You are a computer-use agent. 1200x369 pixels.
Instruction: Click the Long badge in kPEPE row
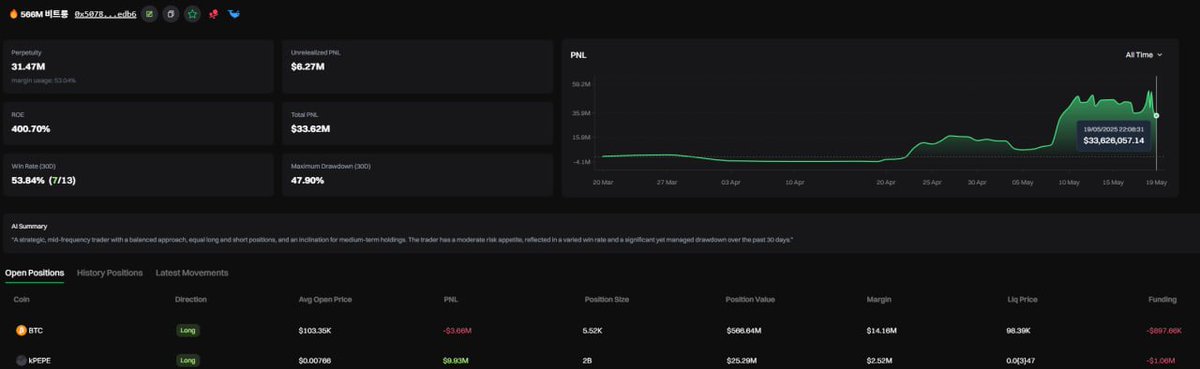187,360
